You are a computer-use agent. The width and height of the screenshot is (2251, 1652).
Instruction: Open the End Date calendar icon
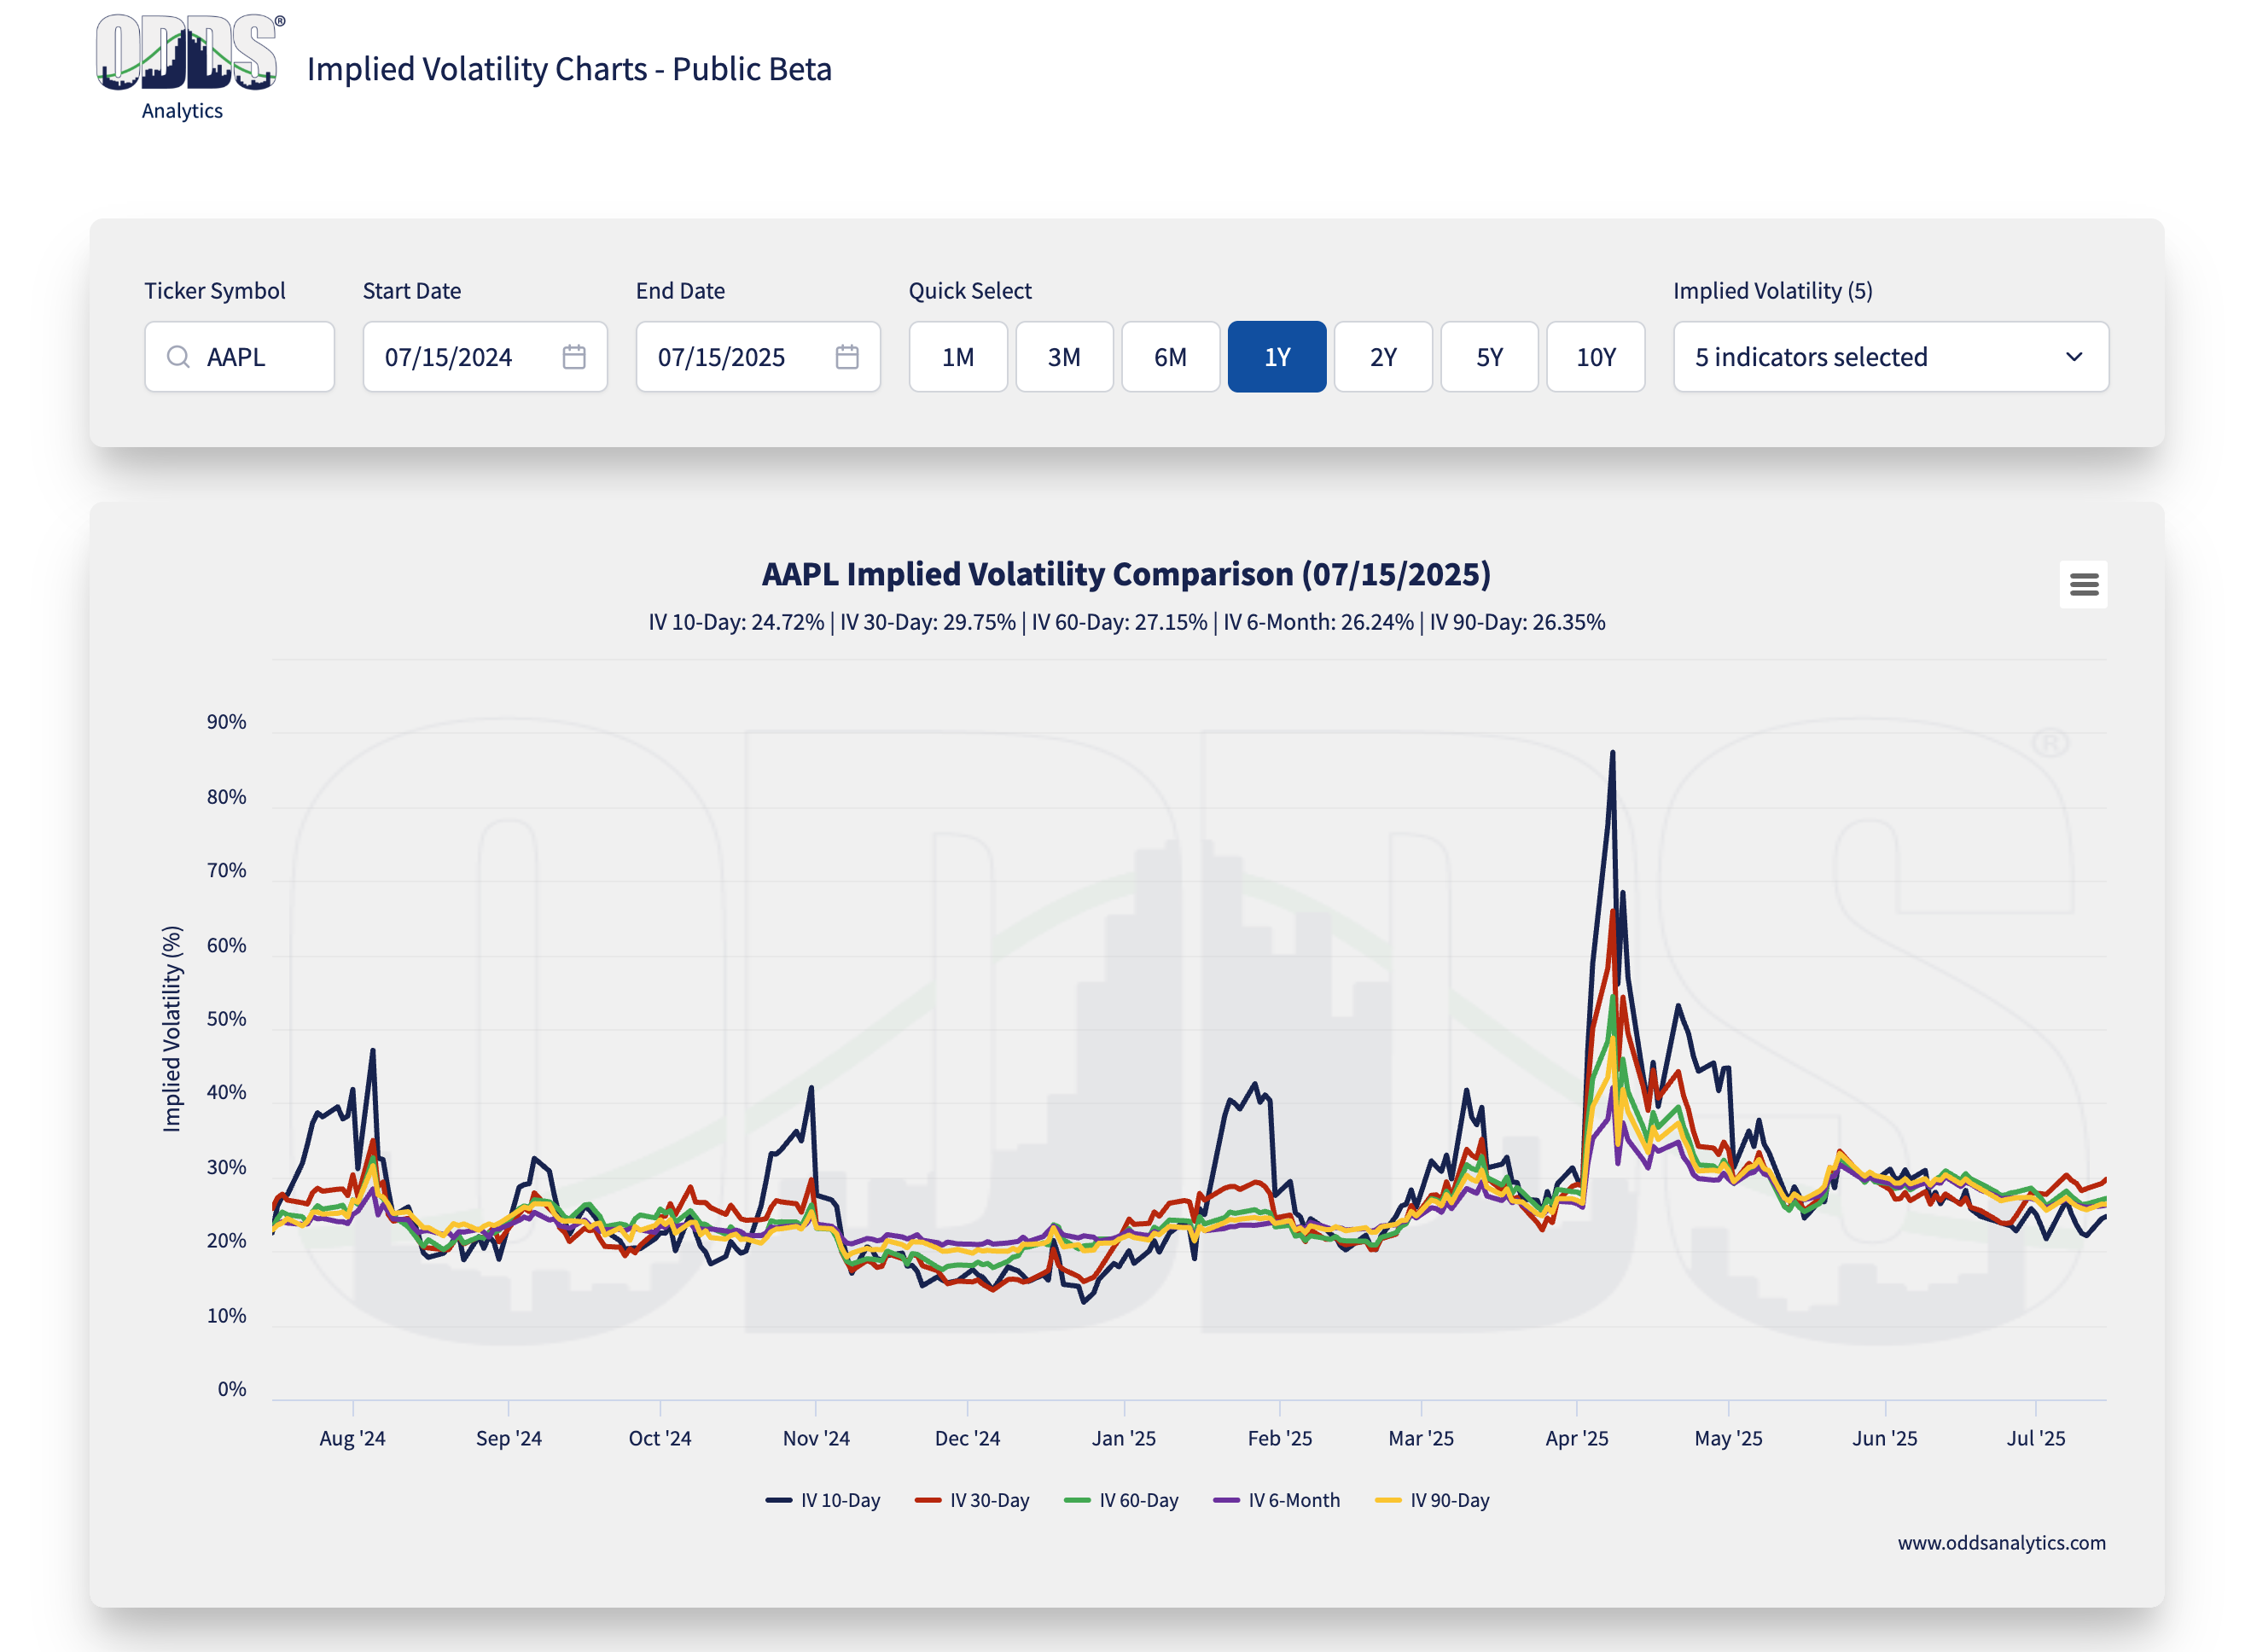pos(847,357)
